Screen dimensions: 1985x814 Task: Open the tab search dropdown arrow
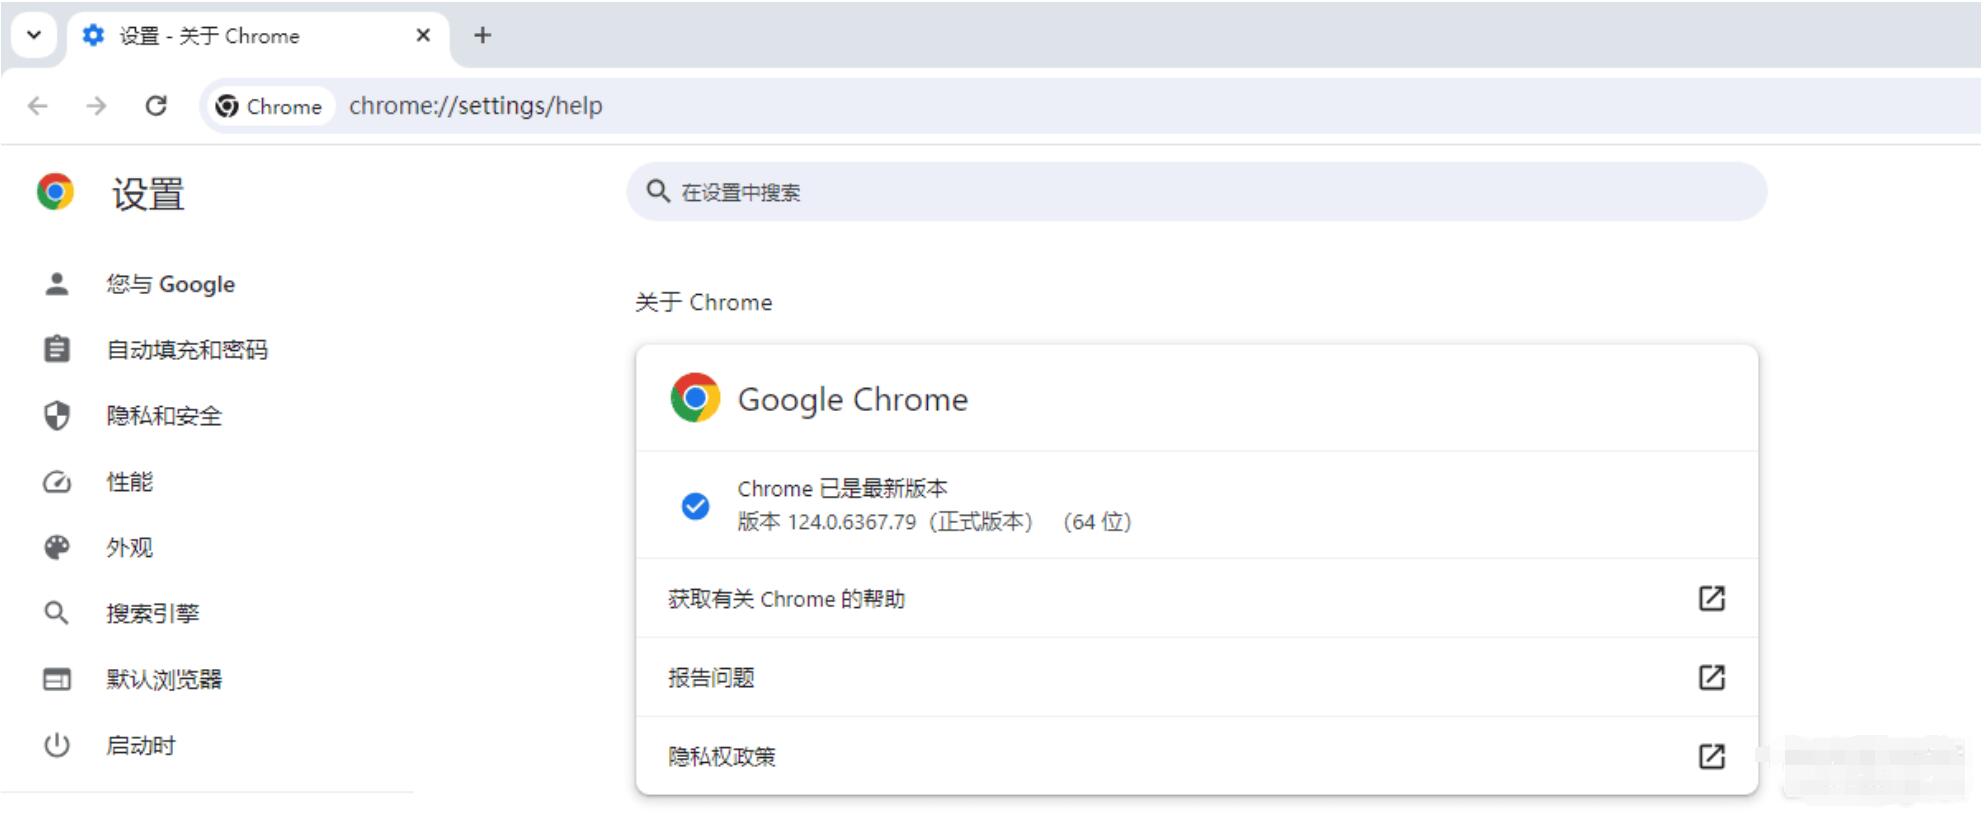point(34,35)
